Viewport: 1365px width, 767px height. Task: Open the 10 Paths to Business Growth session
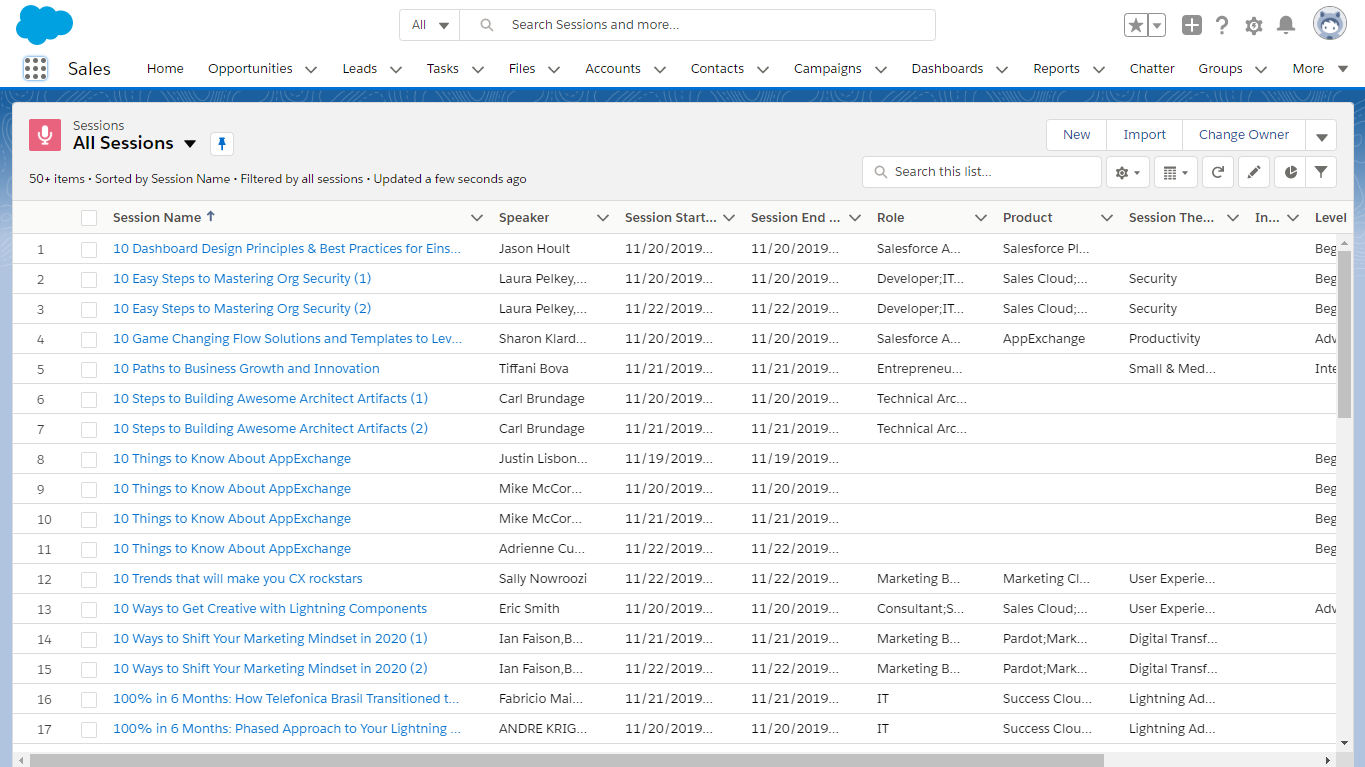[246, 368]
